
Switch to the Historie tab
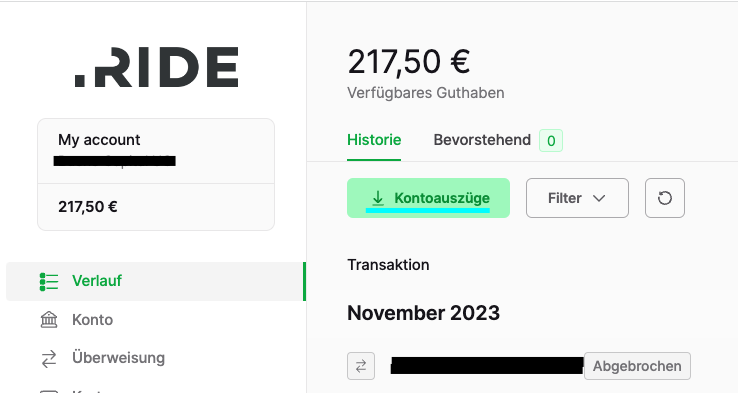(x=374, y=140)
